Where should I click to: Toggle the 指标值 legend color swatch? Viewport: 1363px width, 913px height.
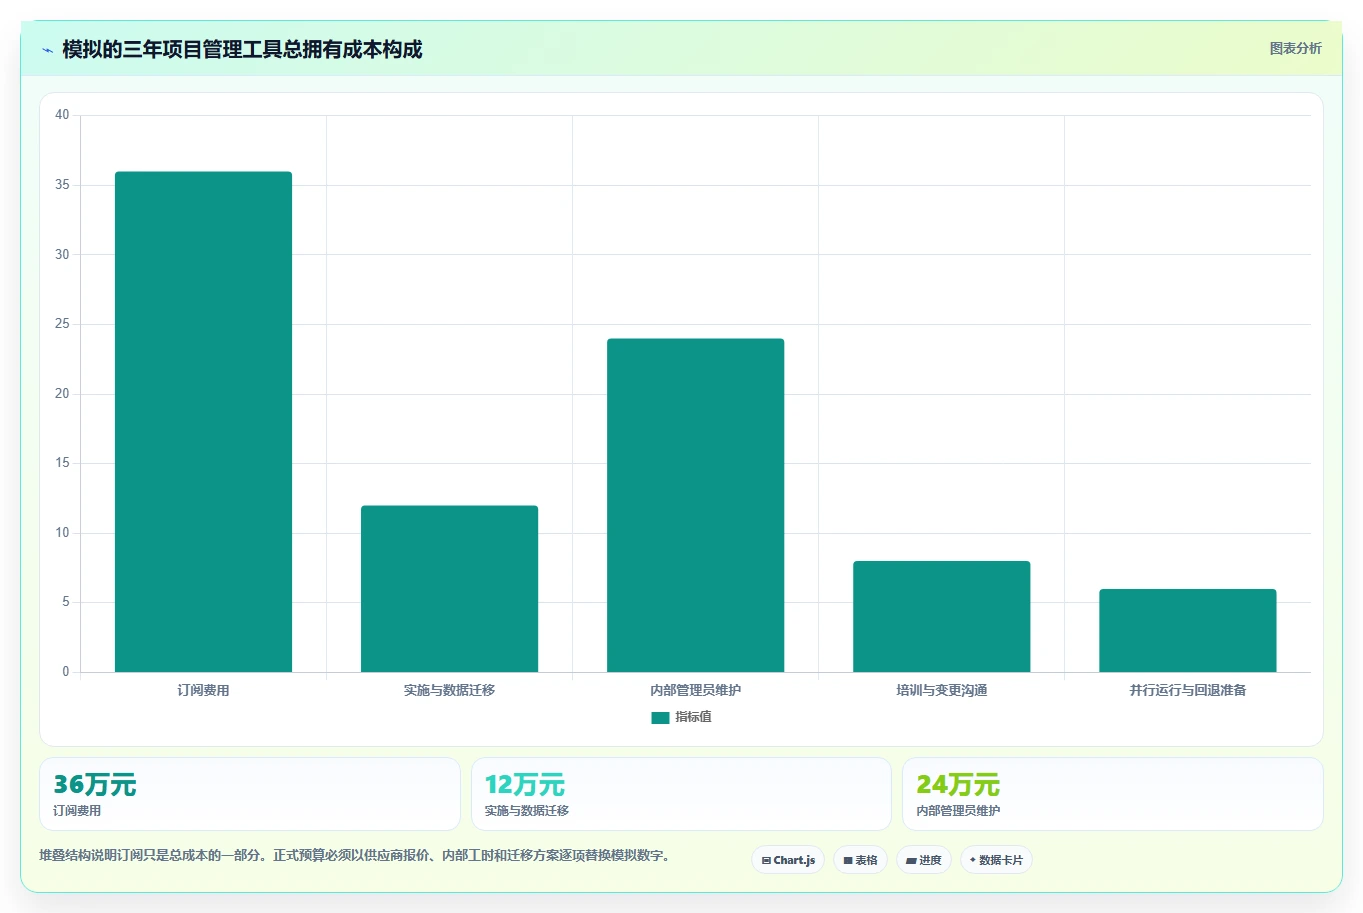tap(660, 717)
